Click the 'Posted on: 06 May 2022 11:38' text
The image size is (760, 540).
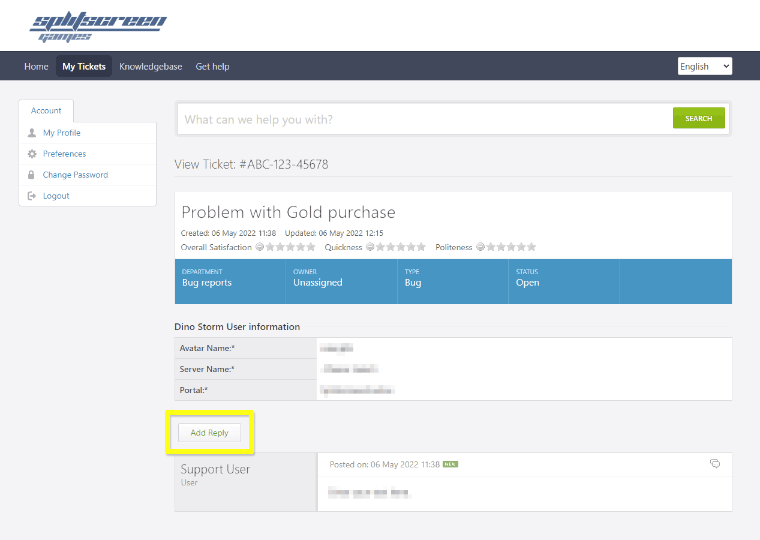click(384, 464)
